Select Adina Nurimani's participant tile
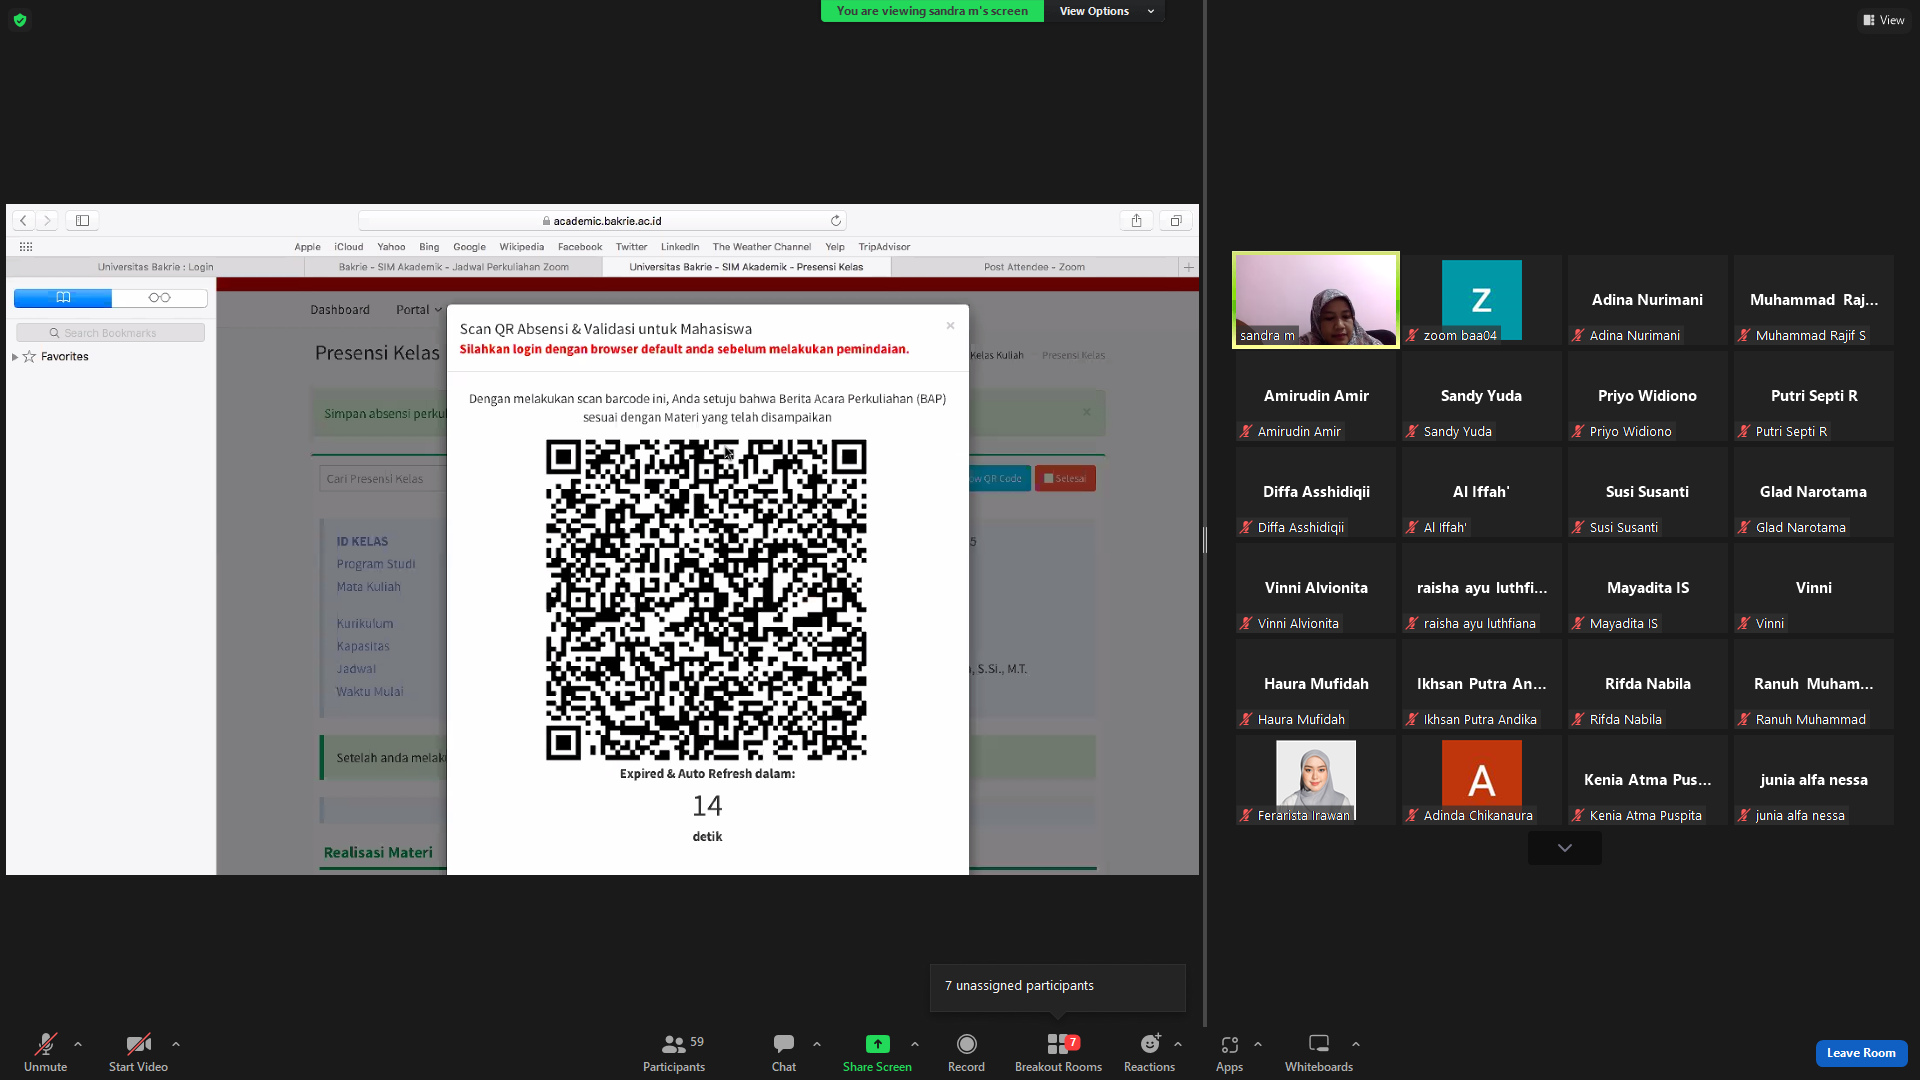The width and height of the screenshot is (1920, 1080). point(1648,300)
